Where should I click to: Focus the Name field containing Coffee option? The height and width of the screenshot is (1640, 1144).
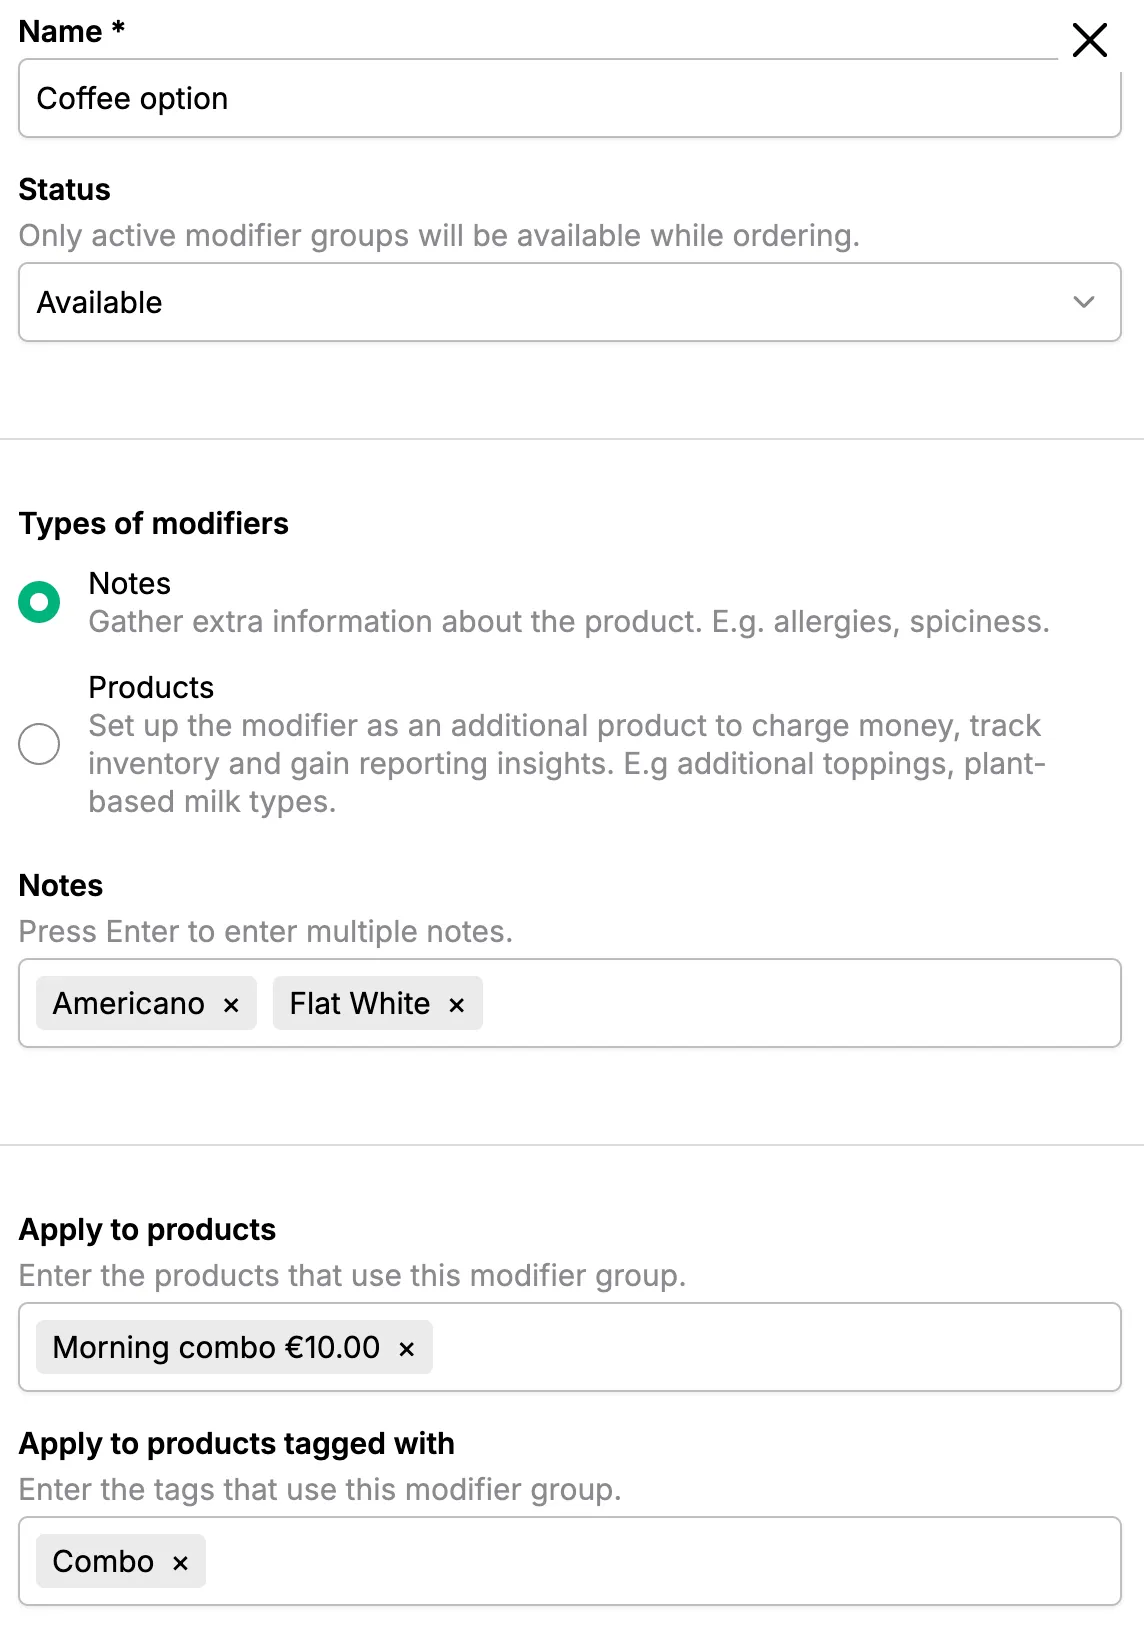(x=568, y=99)
